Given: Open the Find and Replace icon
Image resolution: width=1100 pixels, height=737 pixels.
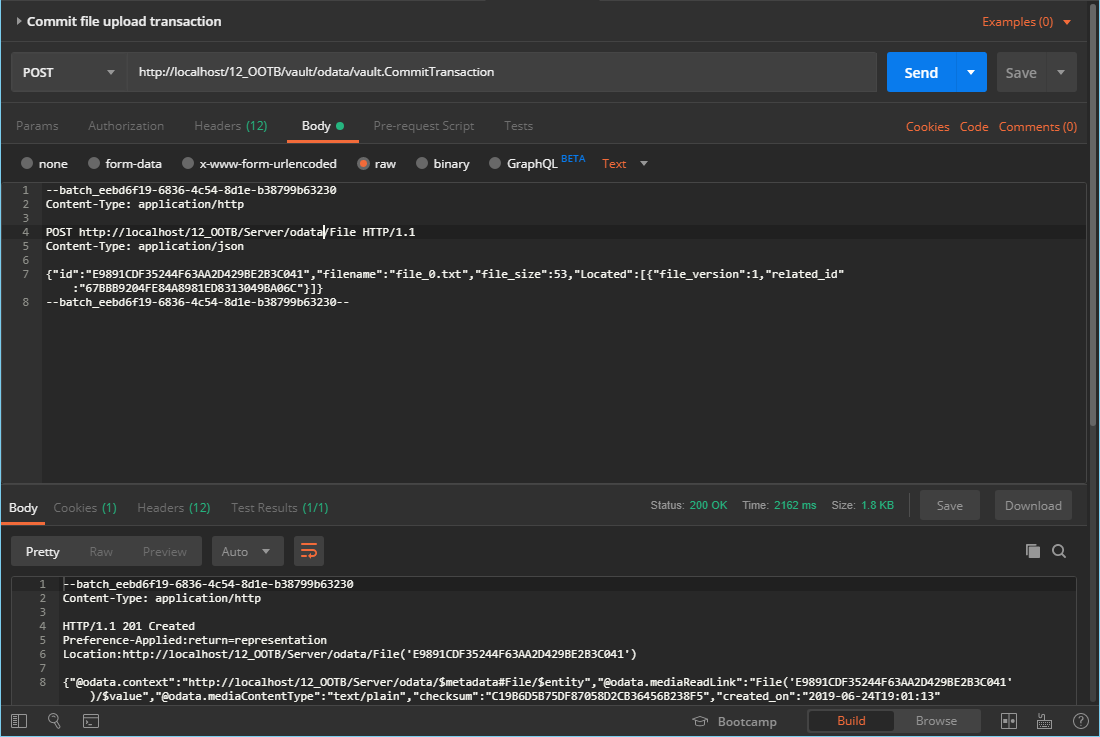Looking at the screenshot, I should [54, 721].
